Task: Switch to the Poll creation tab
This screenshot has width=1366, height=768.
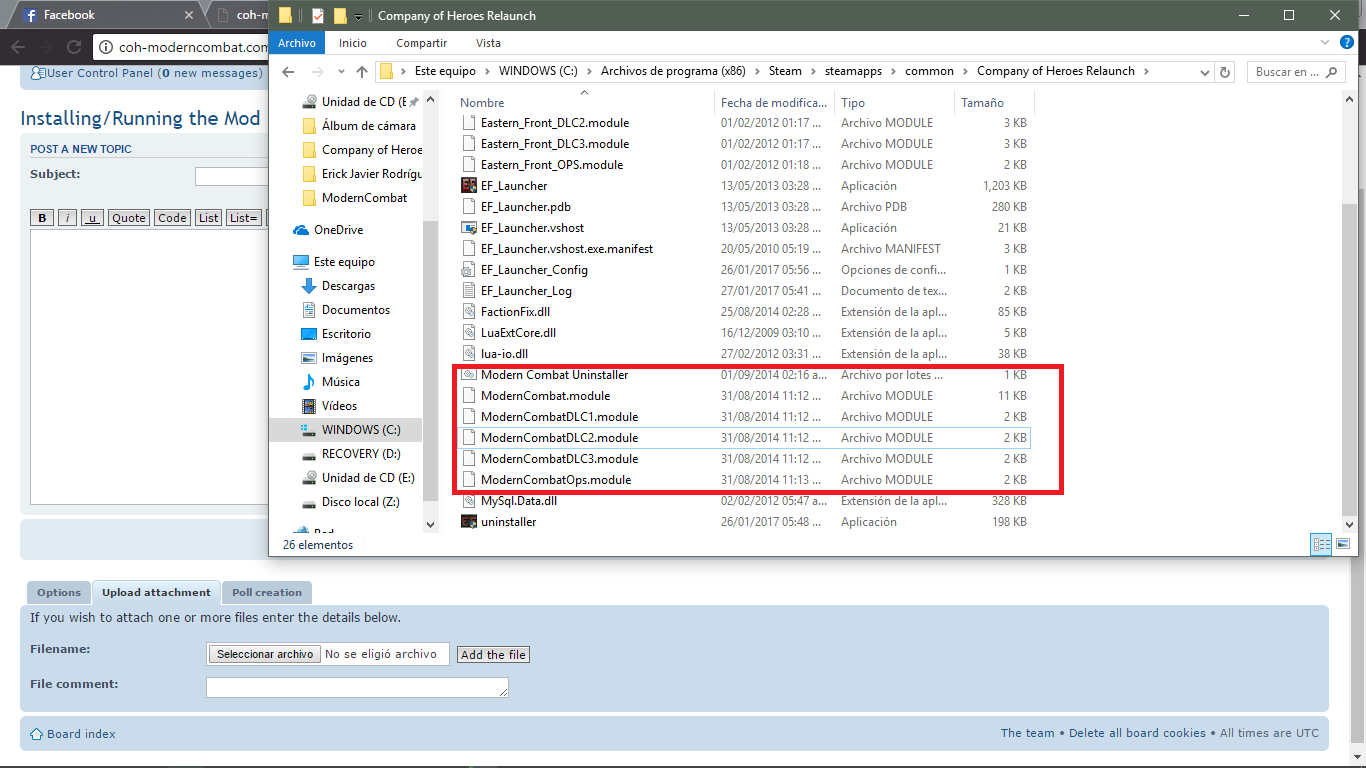Action: click(x=267, y=593)
